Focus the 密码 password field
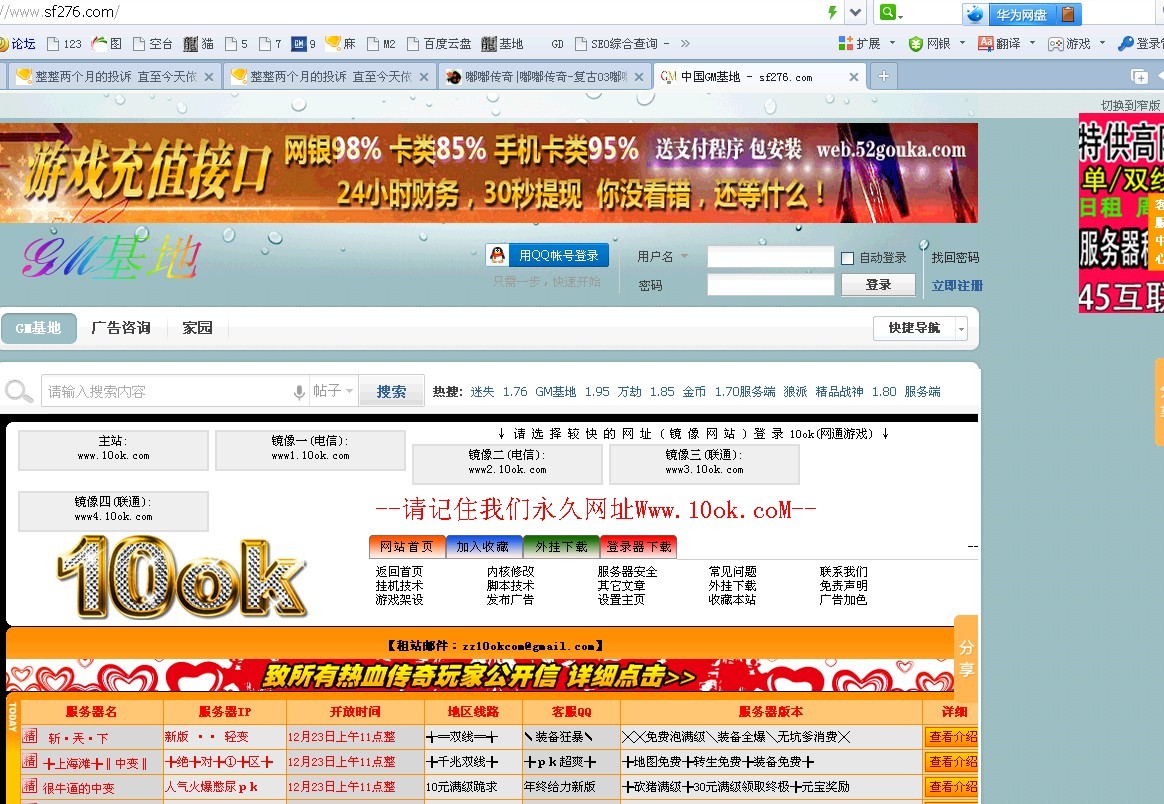 (x=770, y=285)
